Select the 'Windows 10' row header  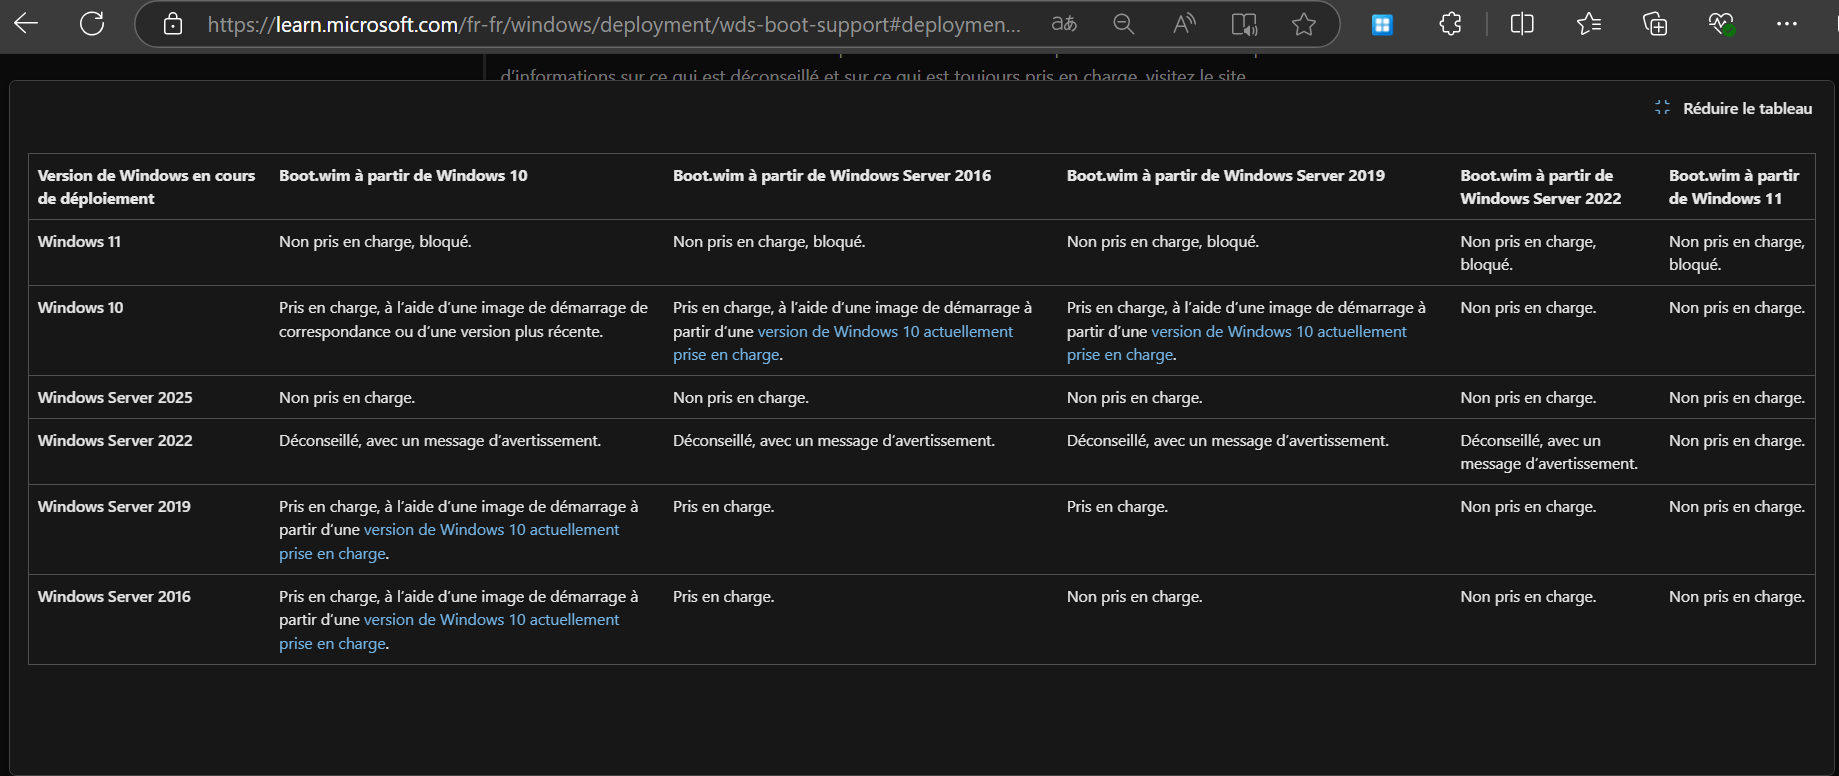(80, 307)
